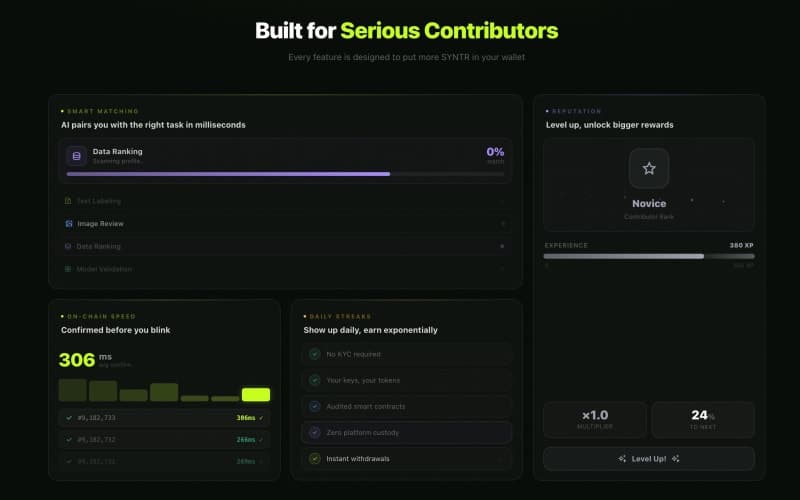Click the Text Labeling document icon
800x500 pixels.
point(68,201)
